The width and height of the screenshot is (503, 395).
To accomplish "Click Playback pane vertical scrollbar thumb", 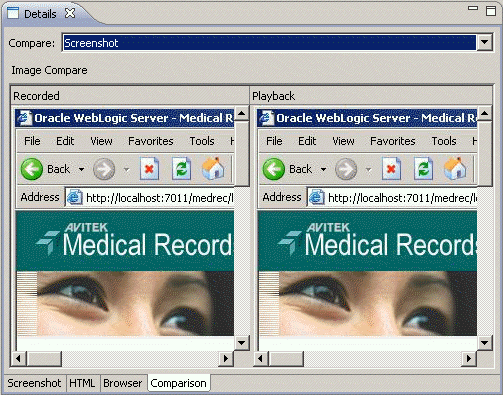I will pos(485,153).
